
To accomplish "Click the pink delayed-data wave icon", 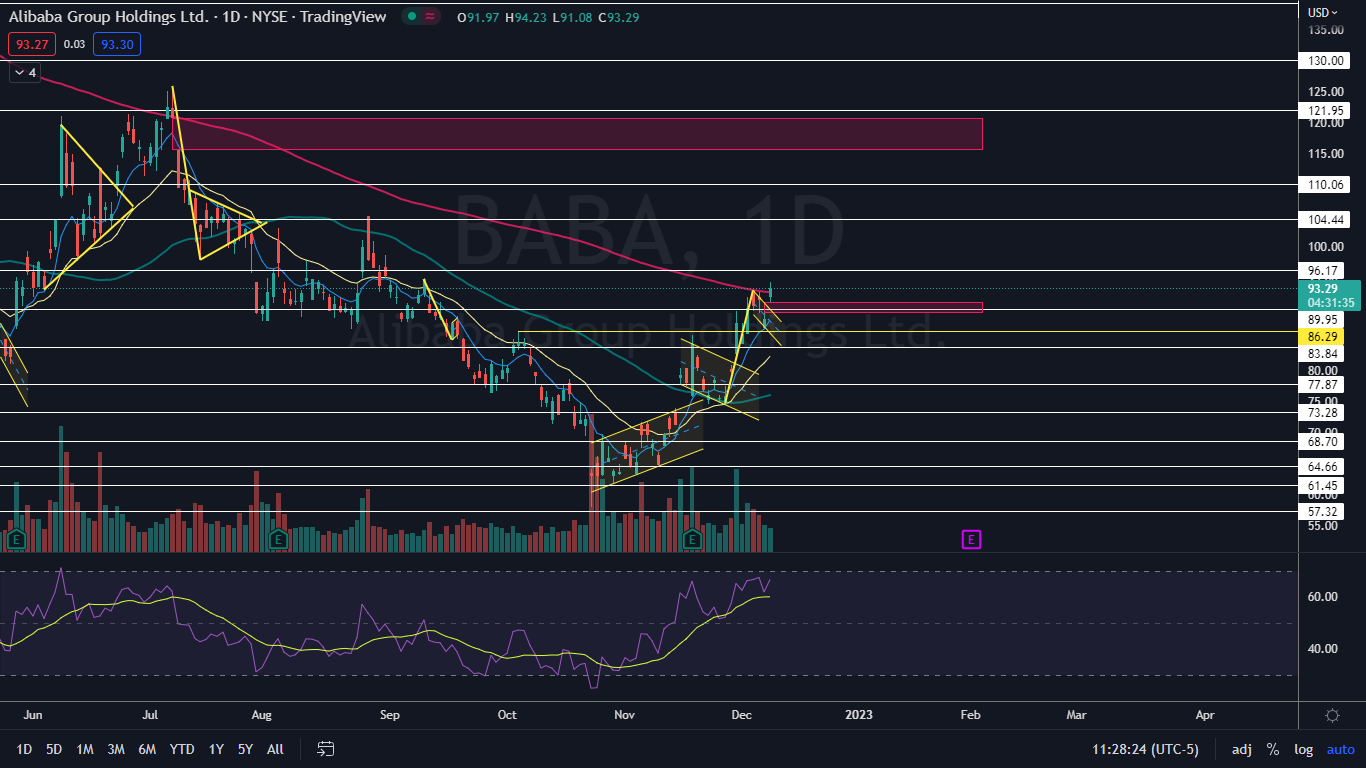I will click(x=432, y=17).
